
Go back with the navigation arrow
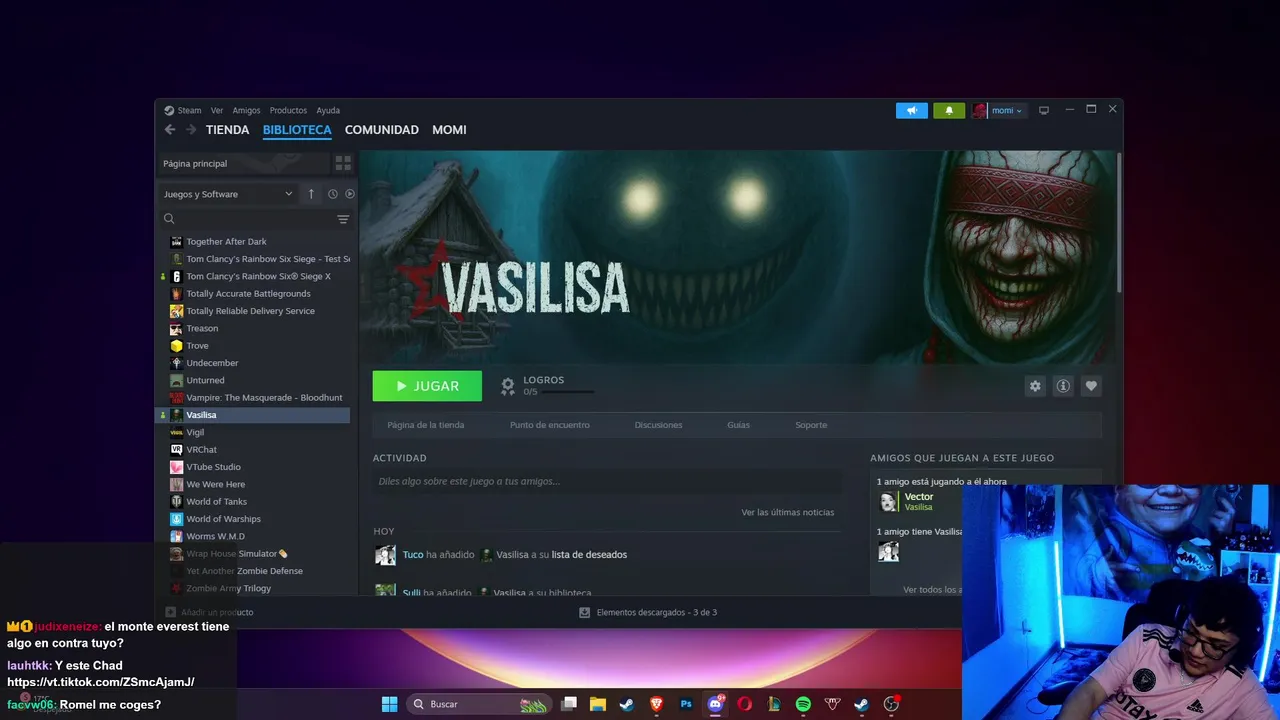point(170,130)
